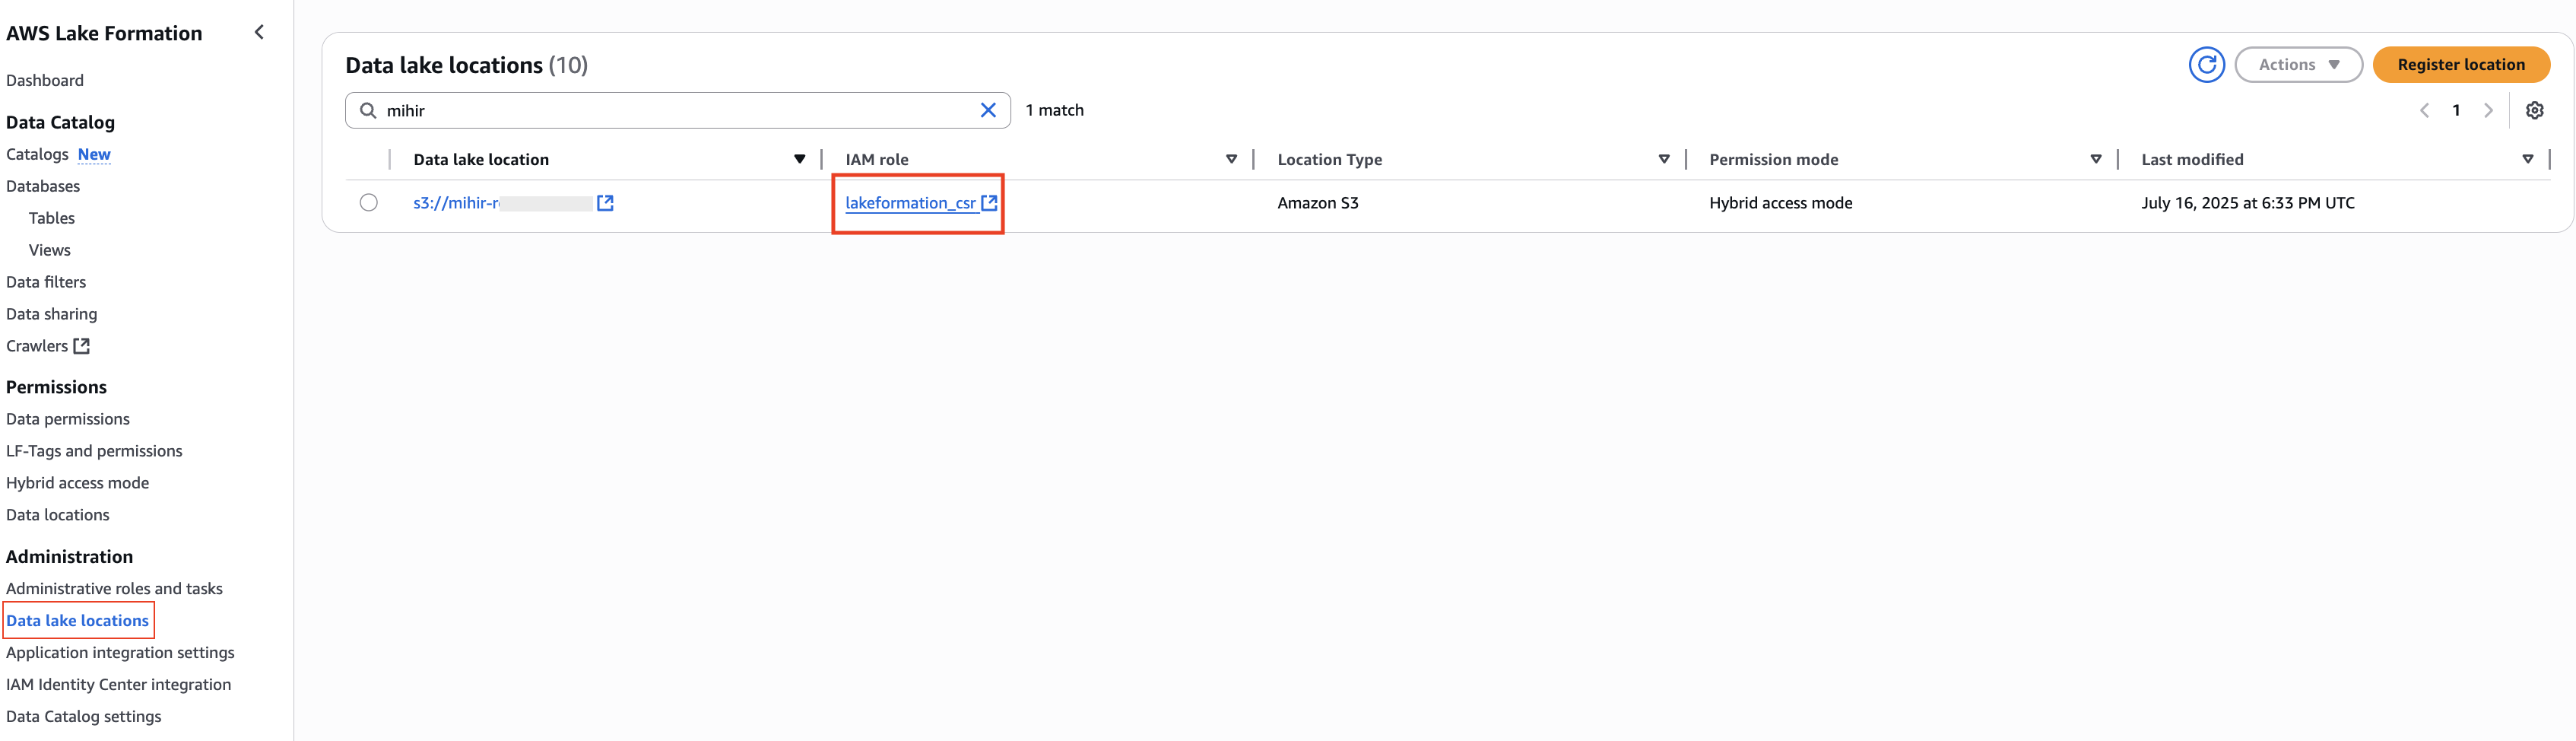Open Data lake locations in the sidebar
Viewport: 2576px width, 741px height.
click(77, 621)
